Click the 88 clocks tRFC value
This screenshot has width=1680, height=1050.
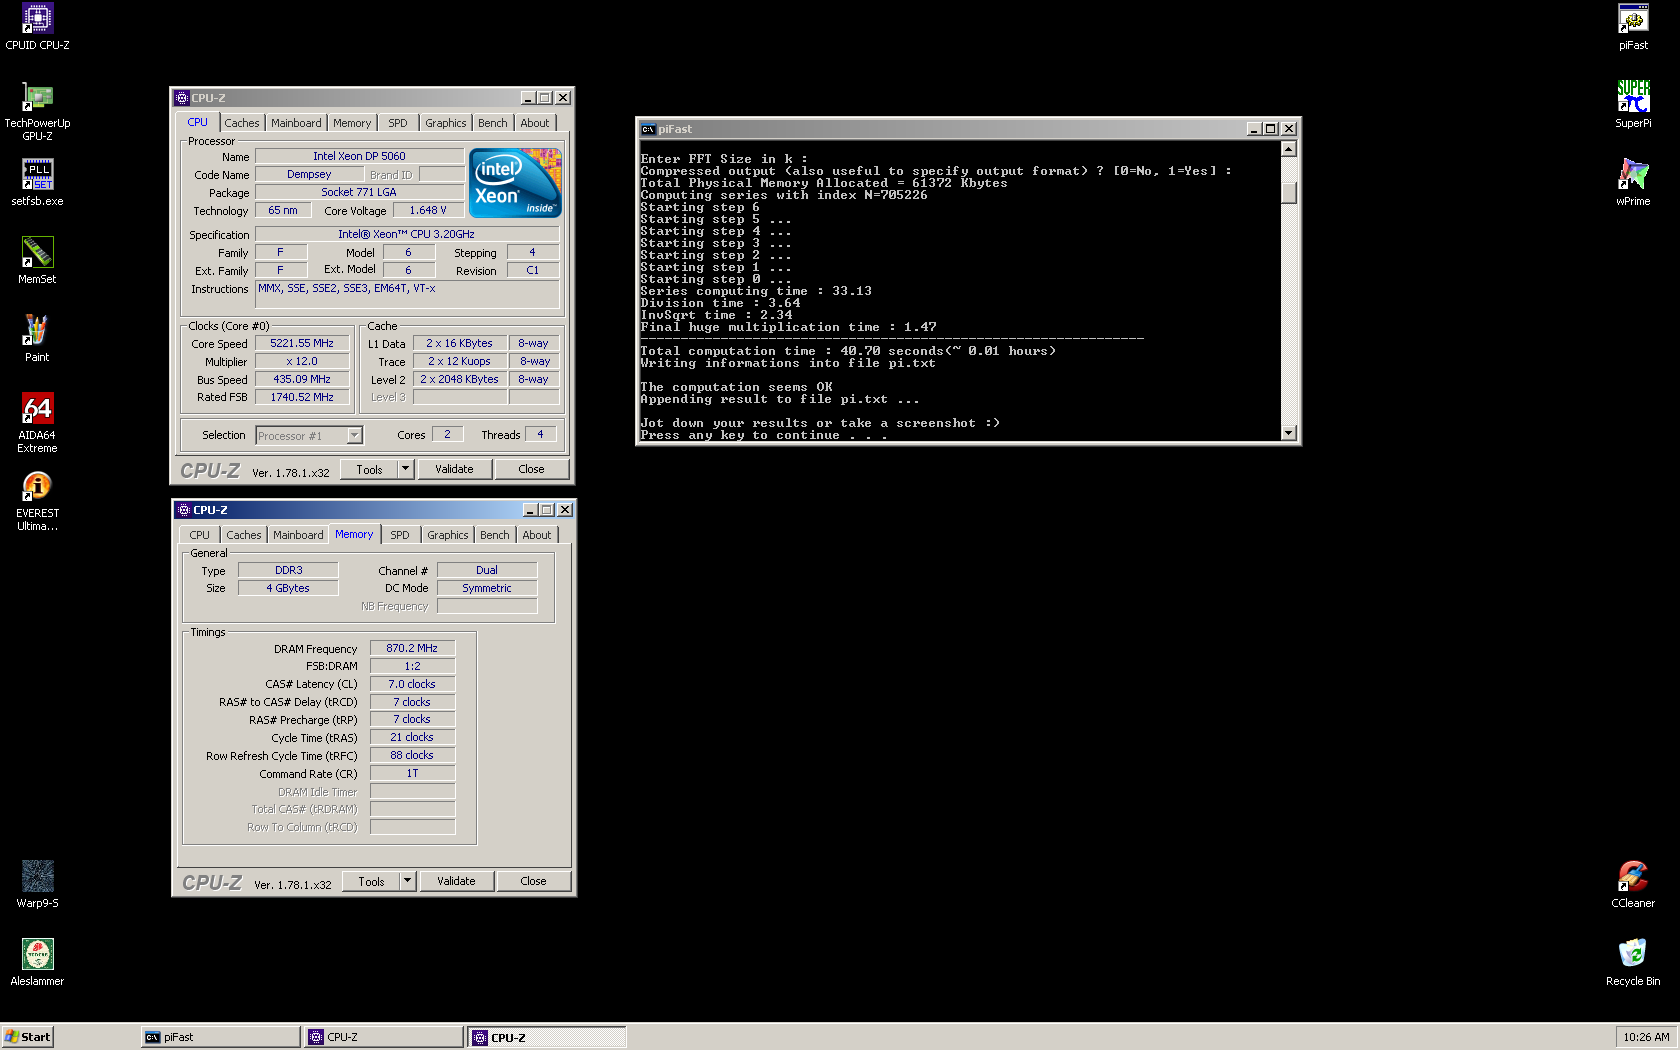[412, 755]
